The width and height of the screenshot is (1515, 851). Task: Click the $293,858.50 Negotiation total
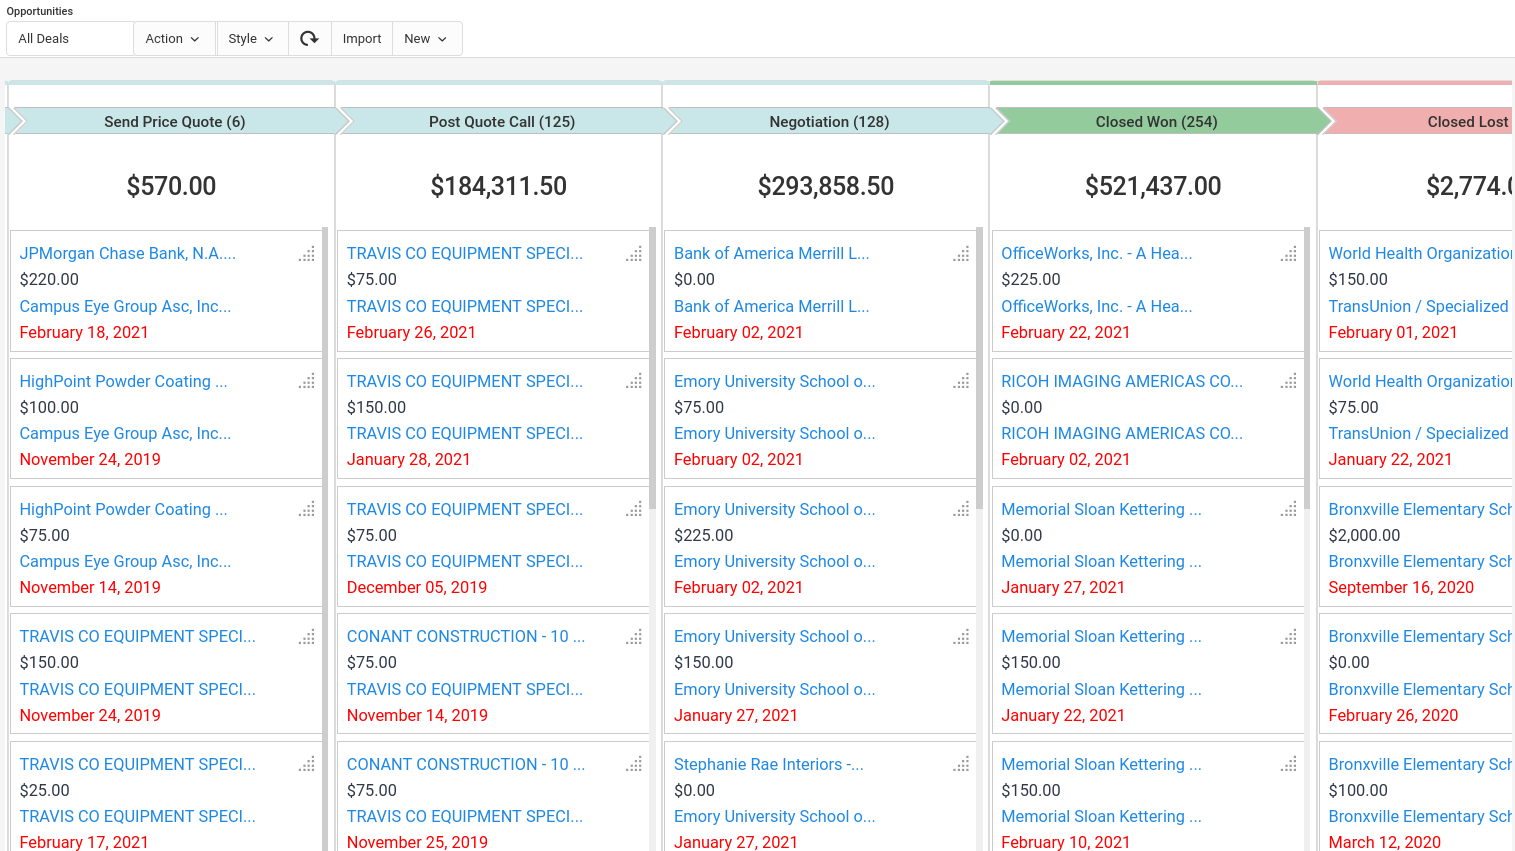pyautogui.click(x=826, y=186)
